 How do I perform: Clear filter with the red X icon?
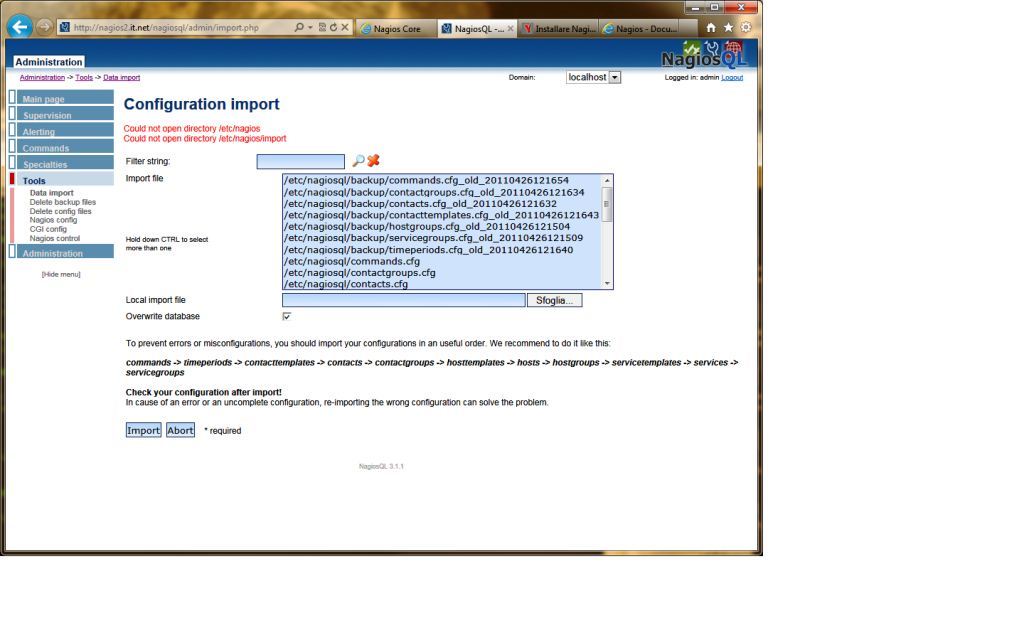[x=373, y=161]
